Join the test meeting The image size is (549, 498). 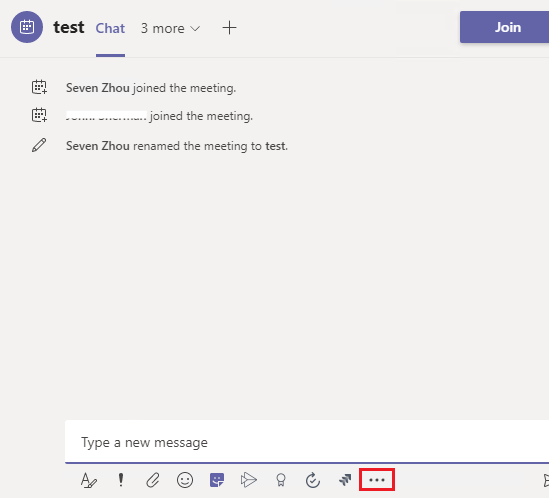coord(505,27)
